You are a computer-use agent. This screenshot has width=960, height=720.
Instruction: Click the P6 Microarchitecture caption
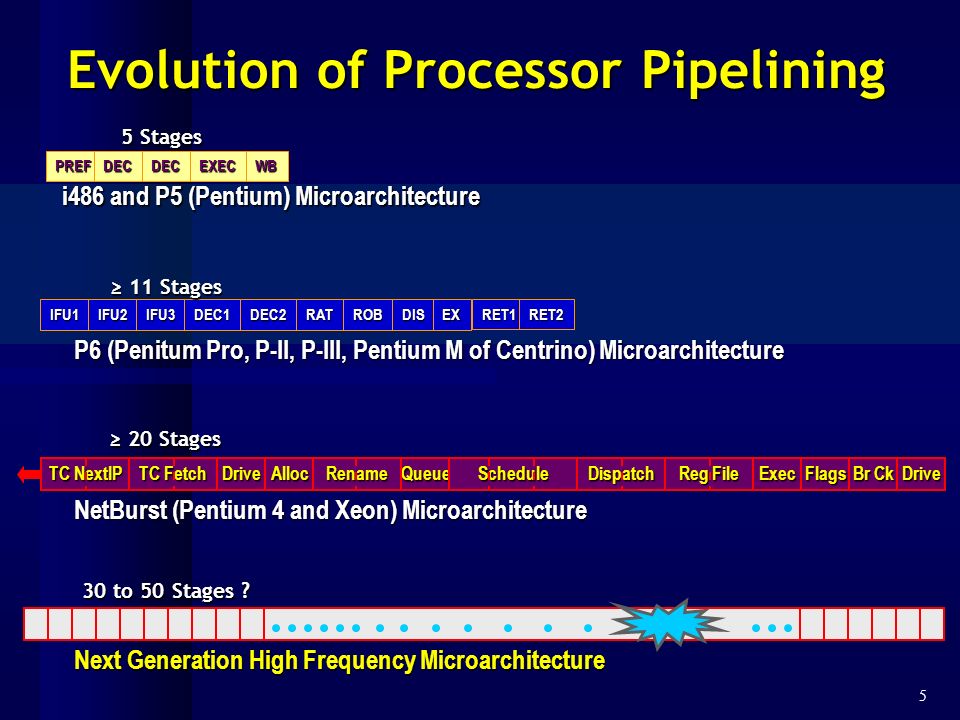tap(429, 351)
